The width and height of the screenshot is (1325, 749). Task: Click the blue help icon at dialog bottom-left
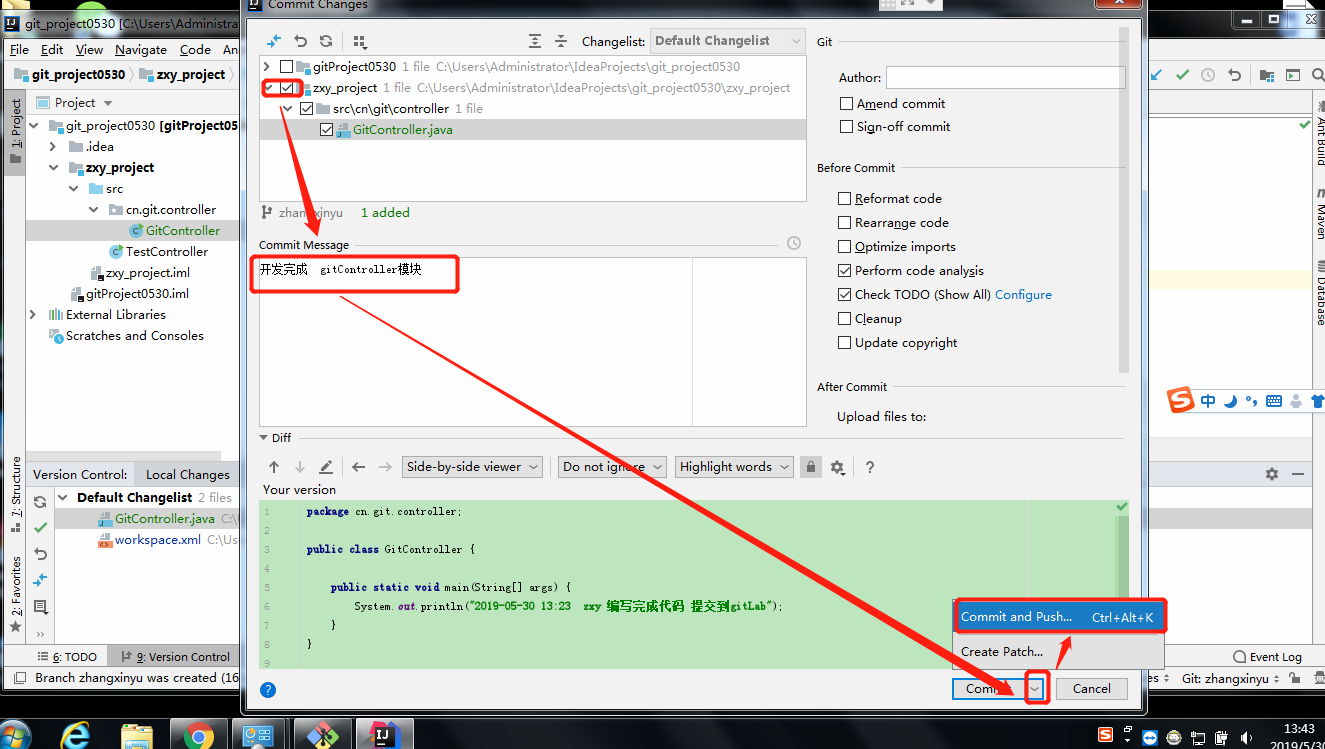tap(268, 689)
